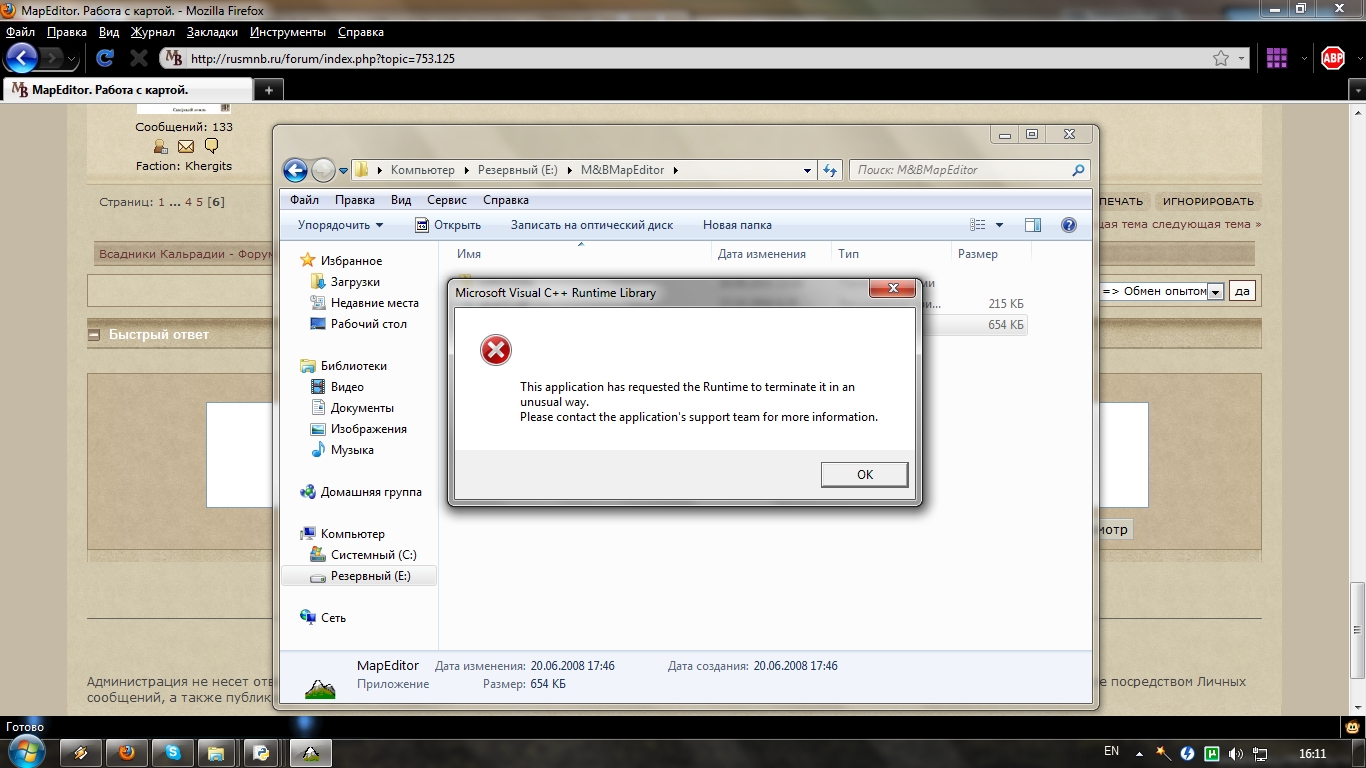
Task: Open the Журнал menu in Firefox
Action: (x=153, y=32)
